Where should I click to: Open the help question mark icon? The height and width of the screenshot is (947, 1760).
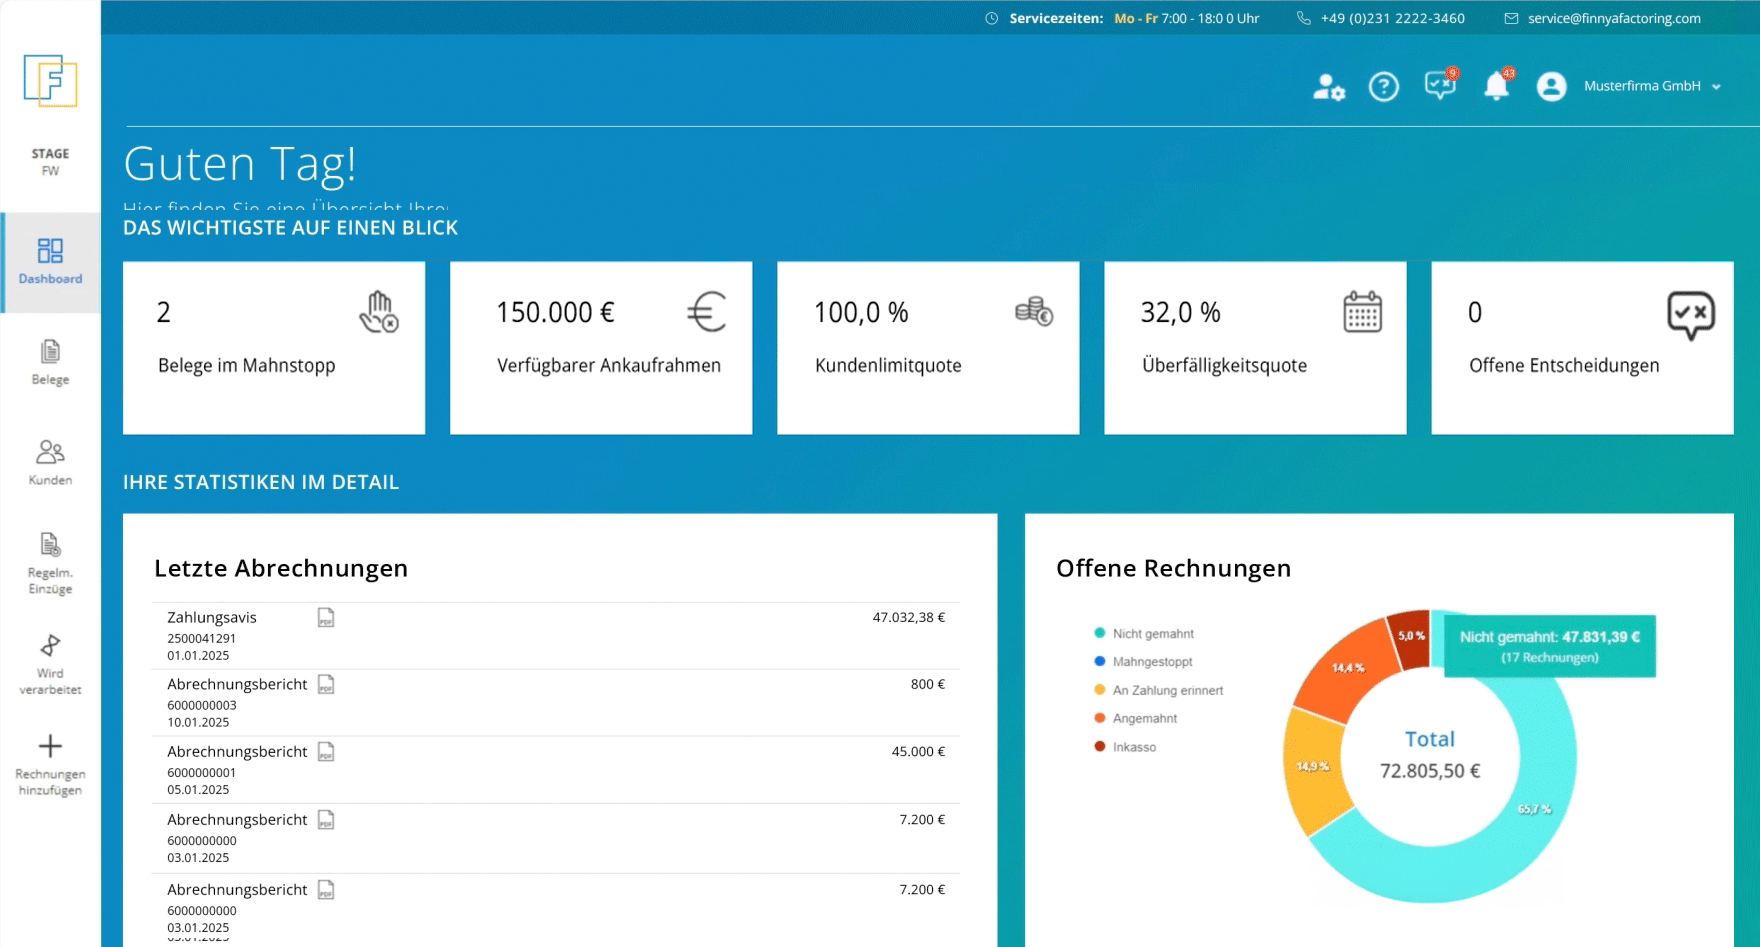point(1384,87)
